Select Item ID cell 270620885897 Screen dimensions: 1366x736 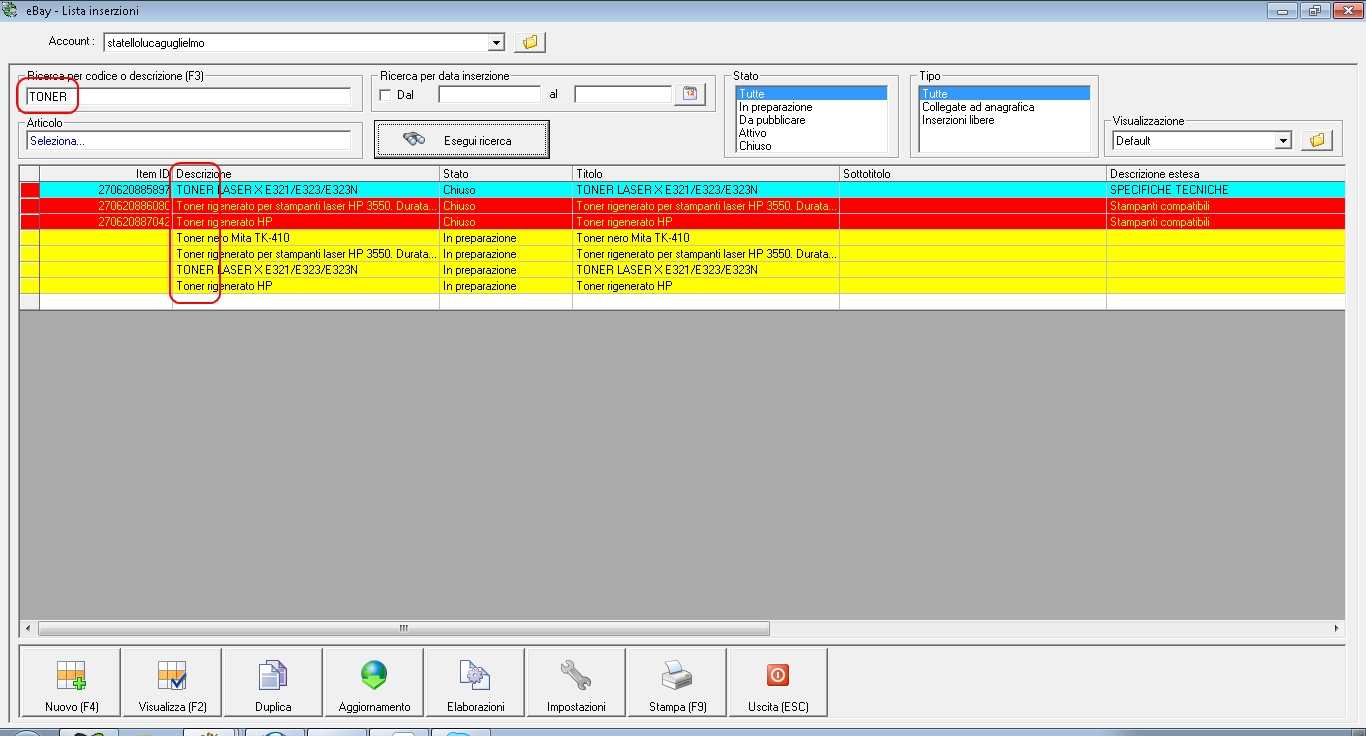click(106, 190)
